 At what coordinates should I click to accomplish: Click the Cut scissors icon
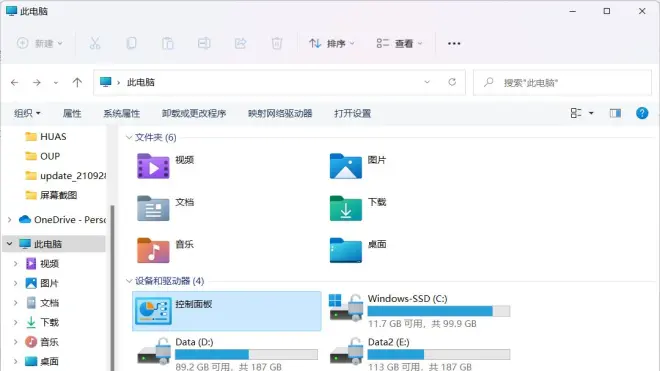click(x=95, y=43)
